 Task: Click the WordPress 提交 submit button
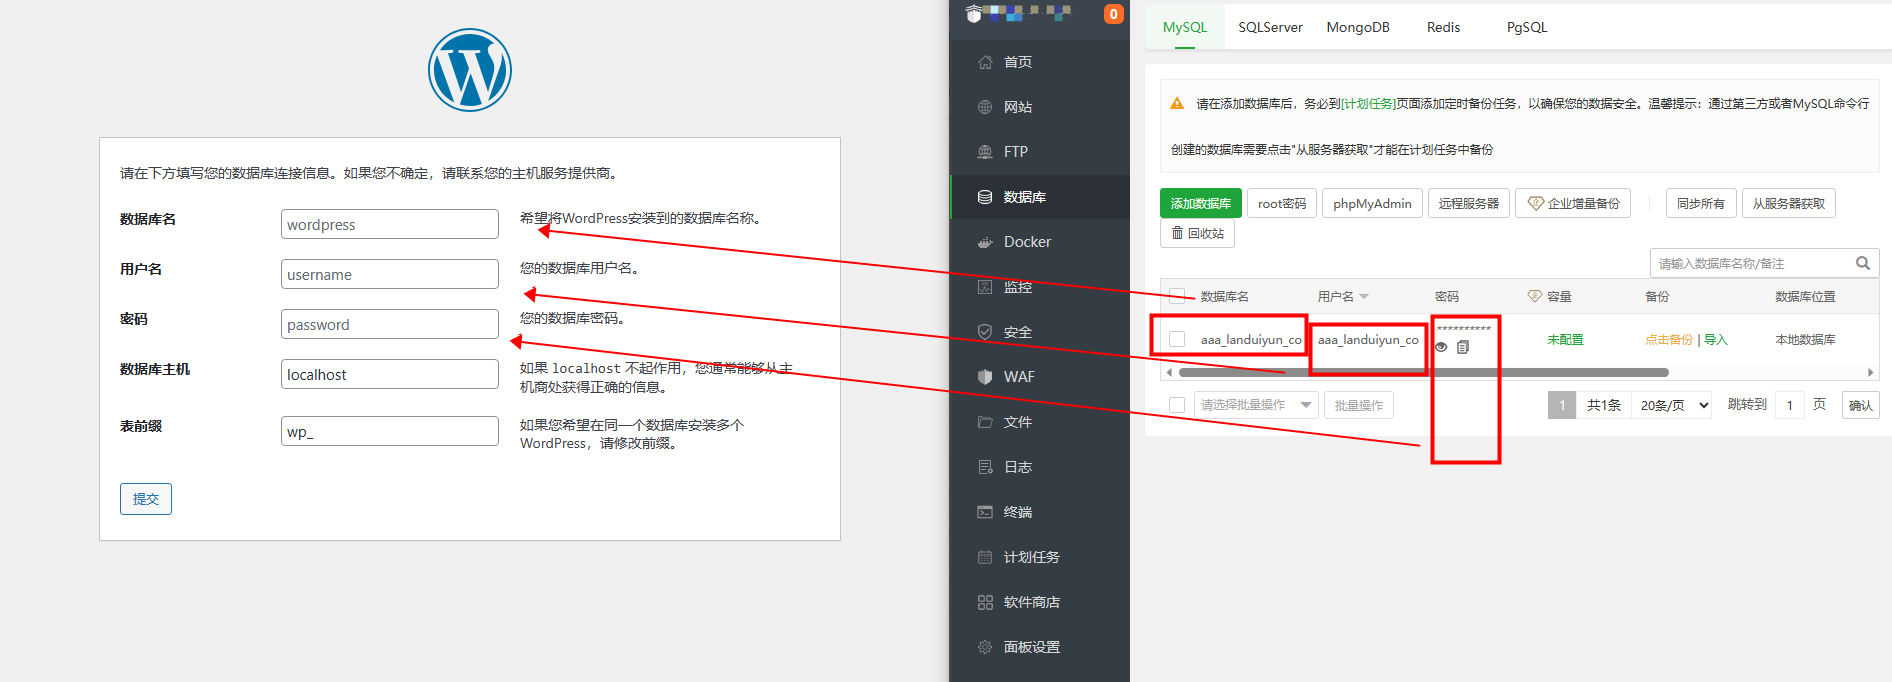pos(146,499)
